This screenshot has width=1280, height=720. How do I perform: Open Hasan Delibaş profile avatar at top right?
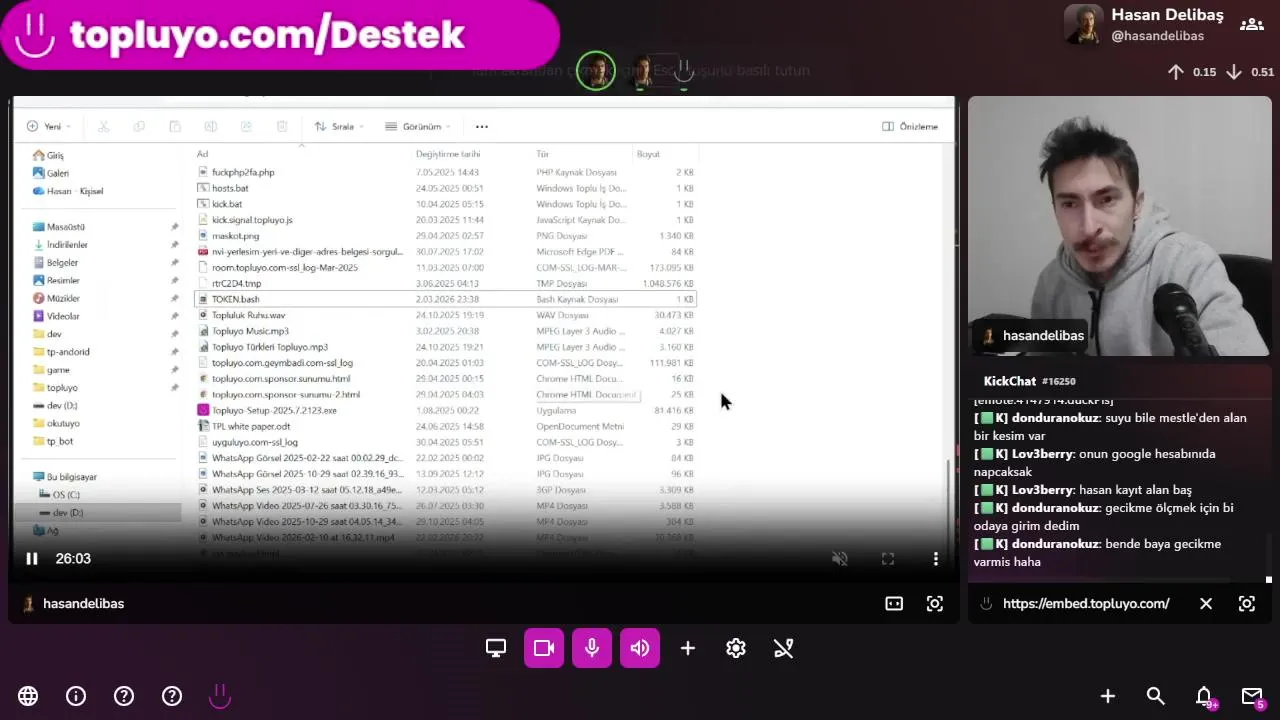pos(1083,25)
